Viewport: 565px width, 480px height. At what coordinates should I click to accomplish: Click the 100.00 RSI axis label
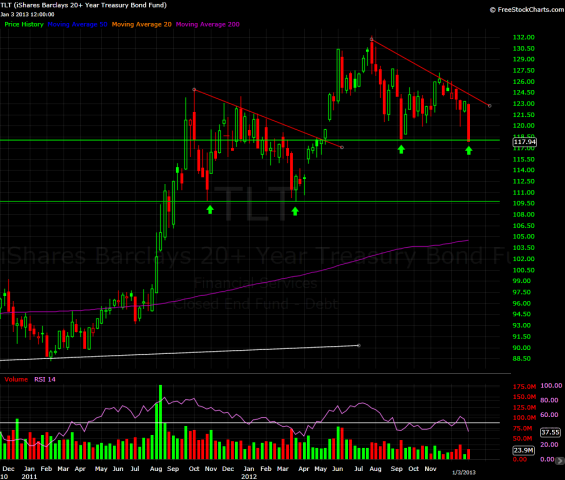pos(551,386)
